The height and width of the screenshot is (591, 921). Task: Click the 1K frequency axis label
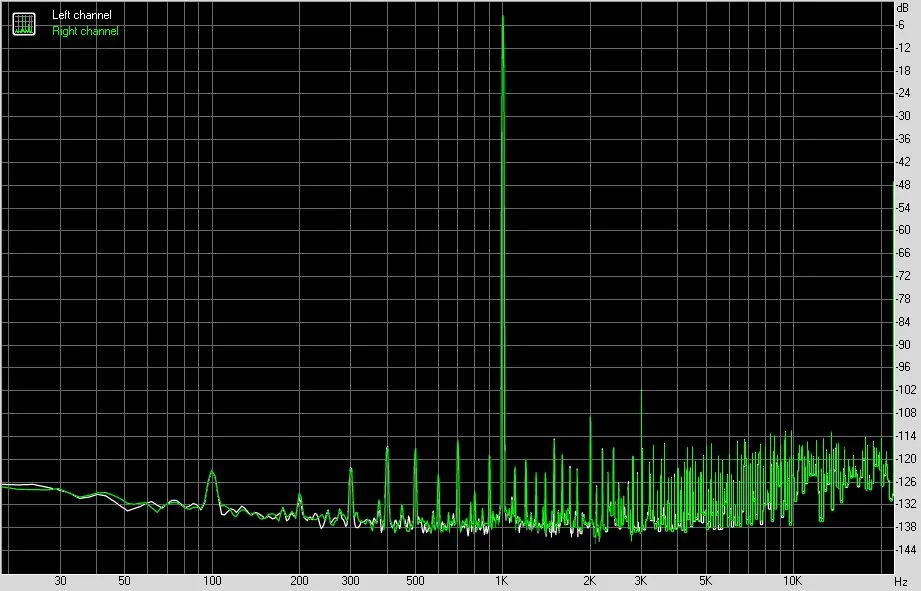[x=501, y=581]
